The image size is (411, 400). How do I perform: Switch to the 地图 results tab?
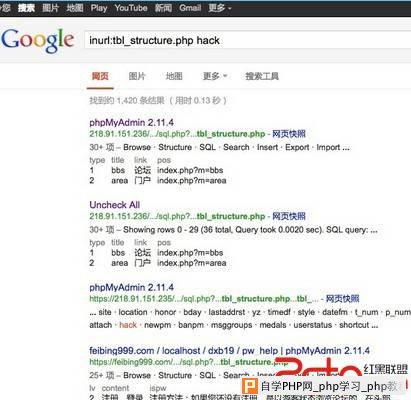click(174, 76)
